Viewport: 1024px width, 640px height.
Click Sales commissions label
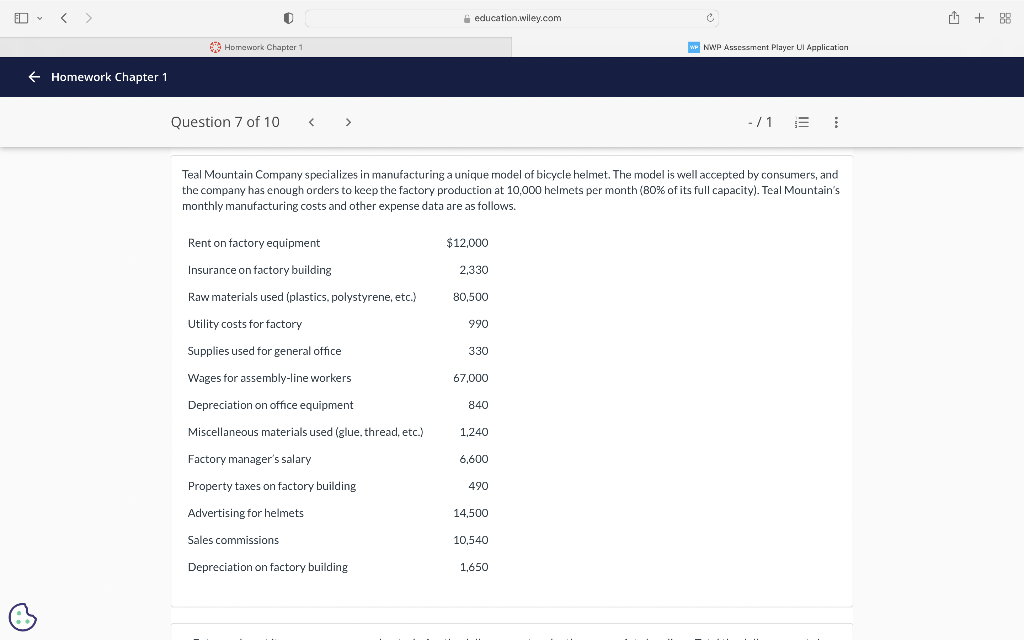coord(233,540)
